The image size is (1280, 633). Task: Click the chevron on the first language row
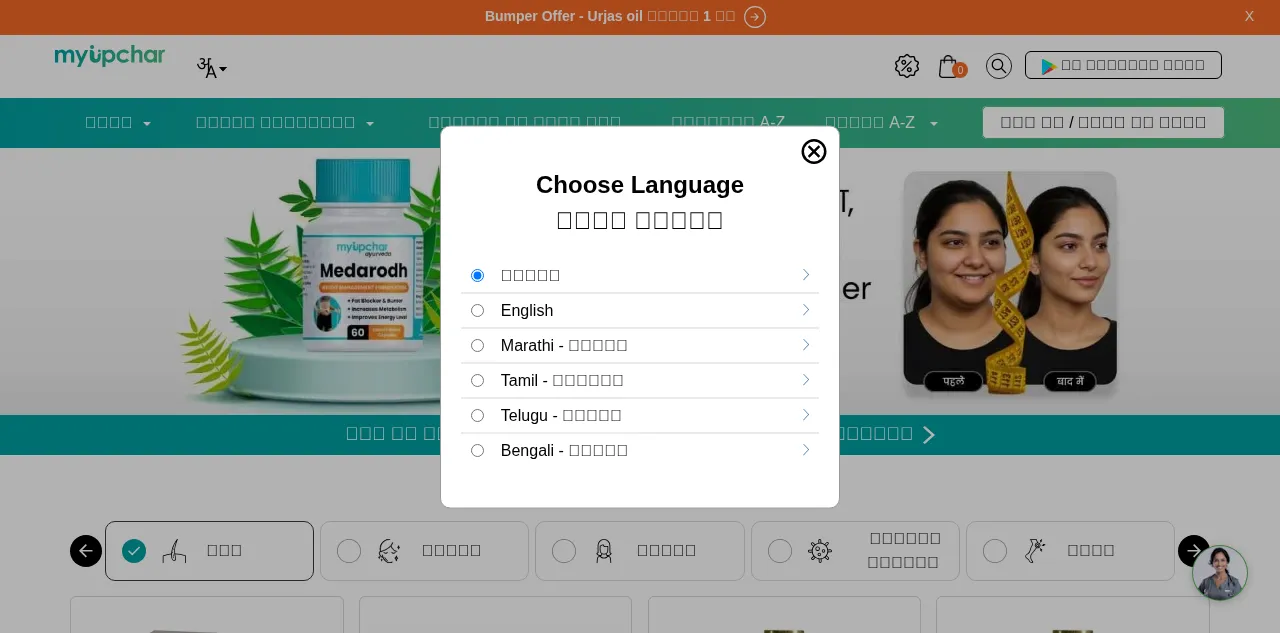pos(805,275)
